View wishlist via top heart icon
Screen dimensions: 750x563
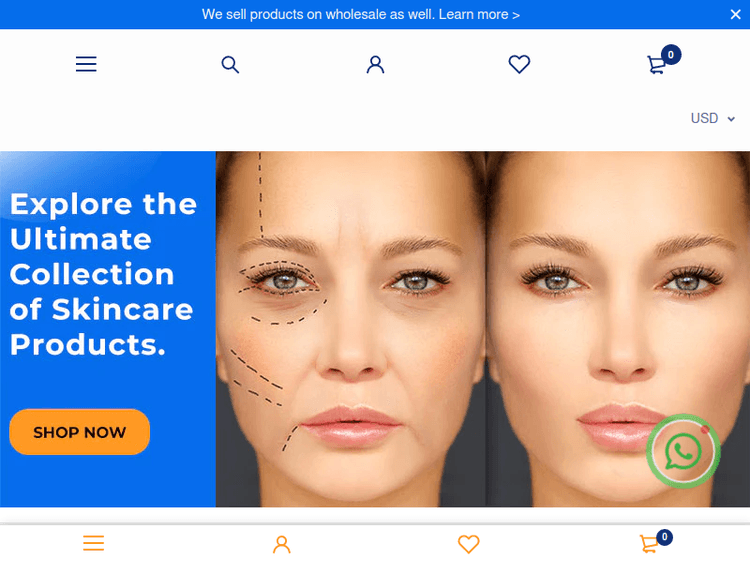(519, 64)
